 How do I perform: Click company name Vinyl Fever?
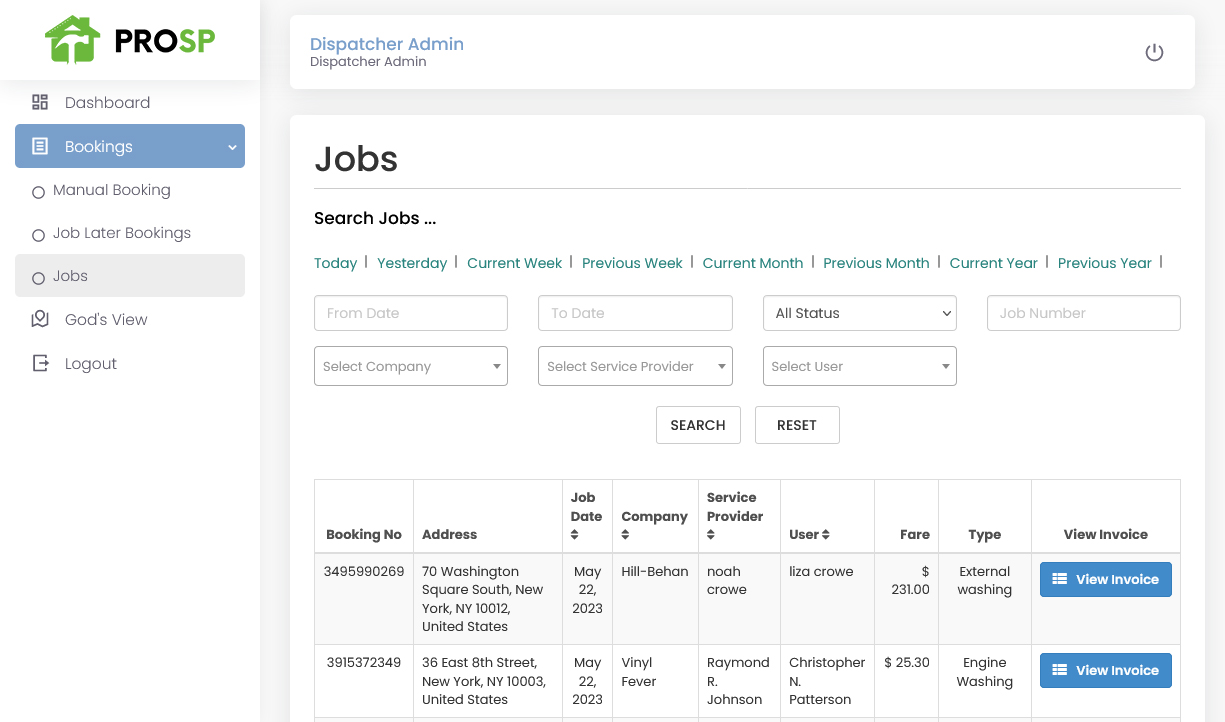[x=639, y=672]
